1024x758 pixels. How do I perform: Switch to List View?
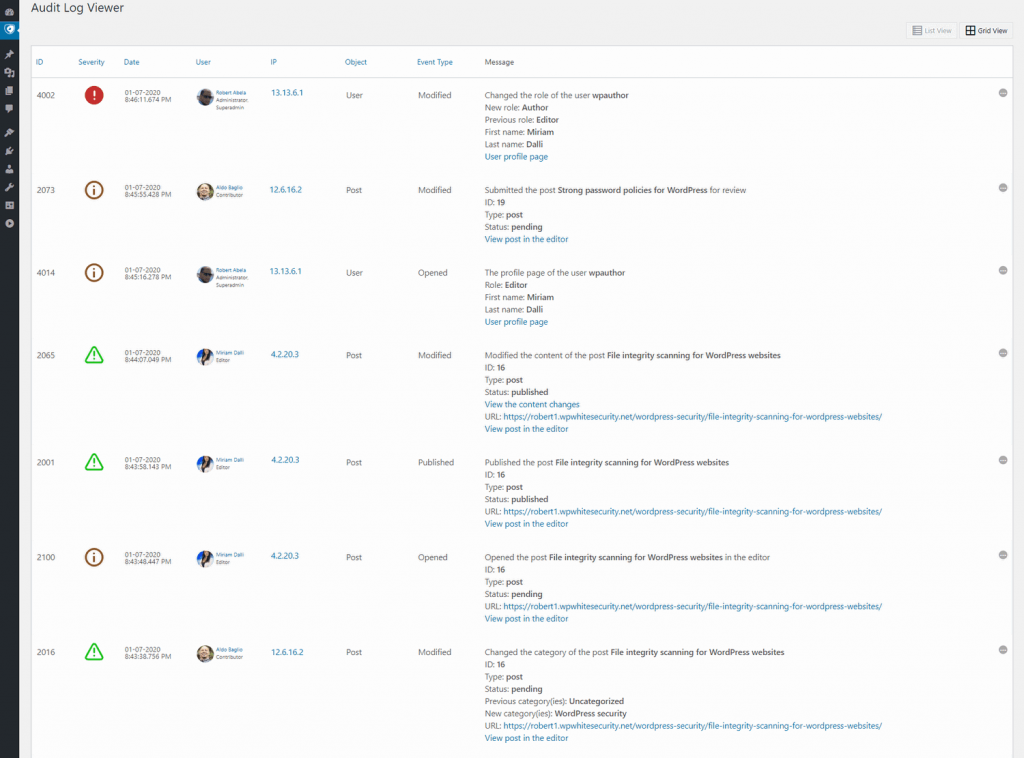click(x=931, y=30)
